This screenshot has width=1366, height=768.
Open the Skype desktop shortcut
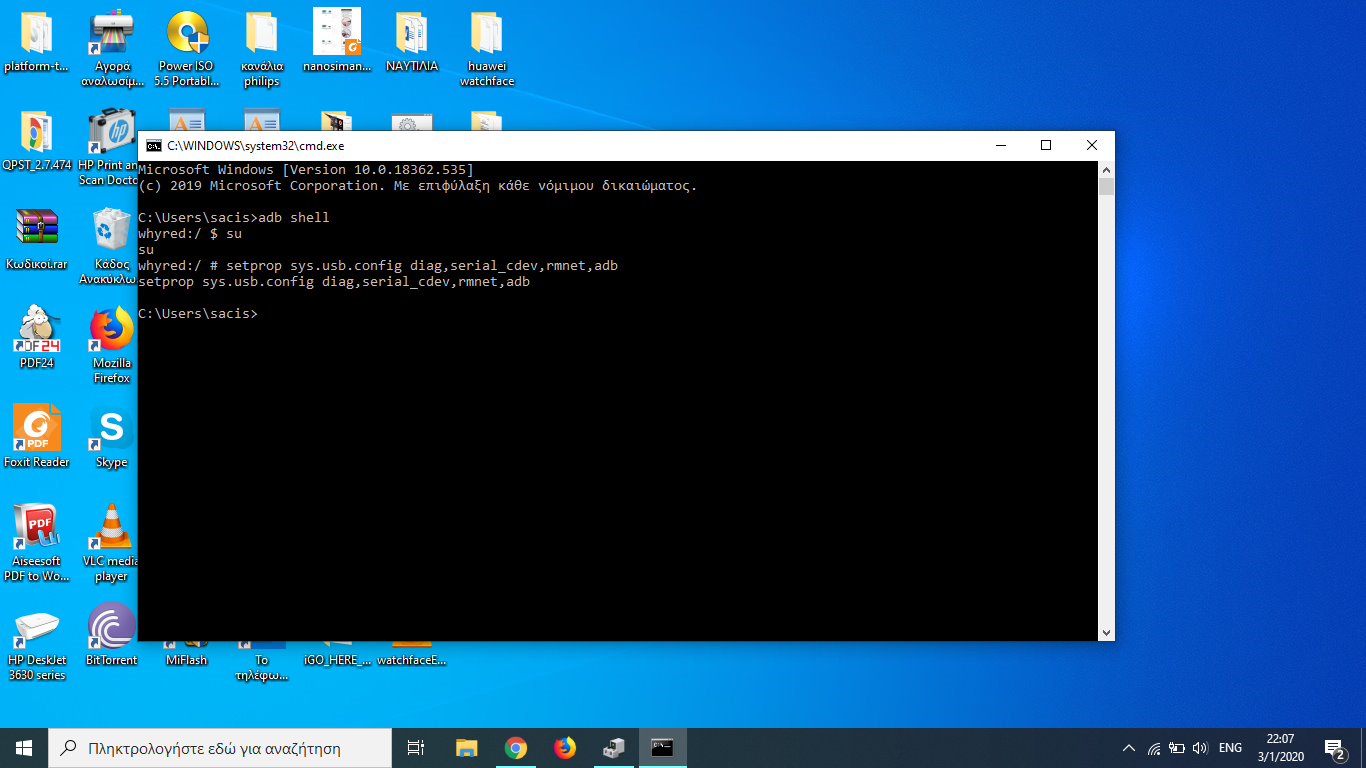tap(111, 430)
